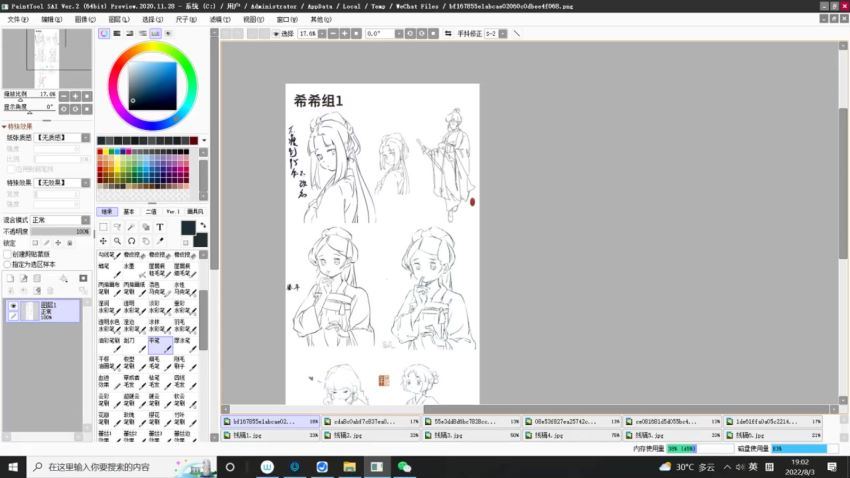Select the 水墨 brush preset
The width and height of the screenshot is (850, 478).
pos(135,270)
